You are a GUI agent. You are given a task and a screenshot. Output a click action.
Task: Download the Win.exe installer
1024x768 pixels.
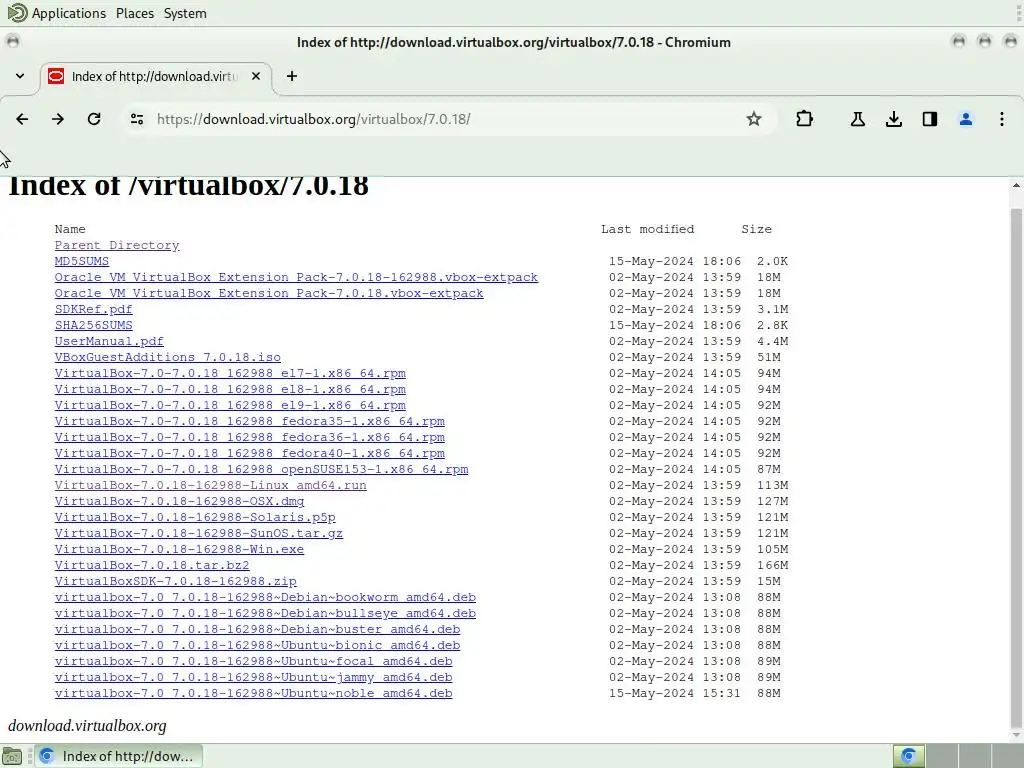point(180,549)
